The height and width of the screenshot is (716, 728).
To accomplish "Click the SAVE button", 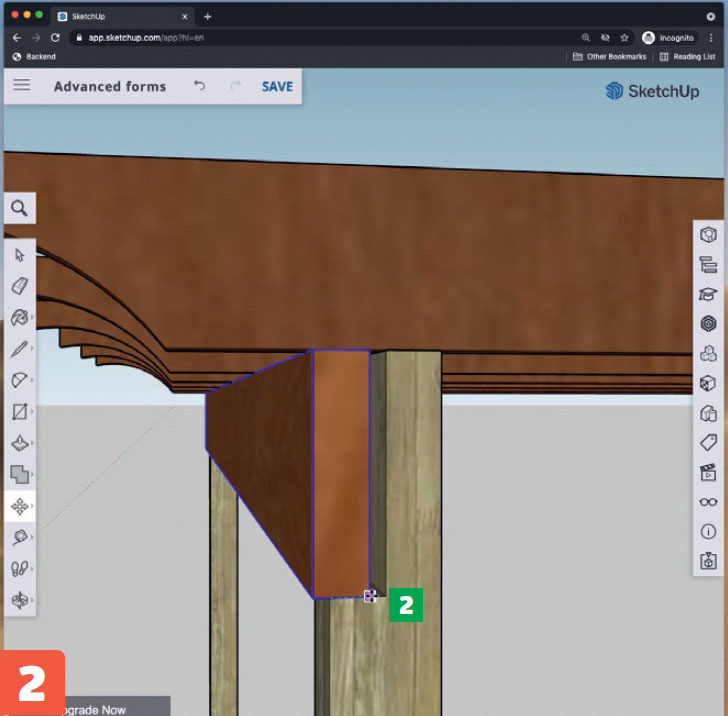I will pos(277,86).
